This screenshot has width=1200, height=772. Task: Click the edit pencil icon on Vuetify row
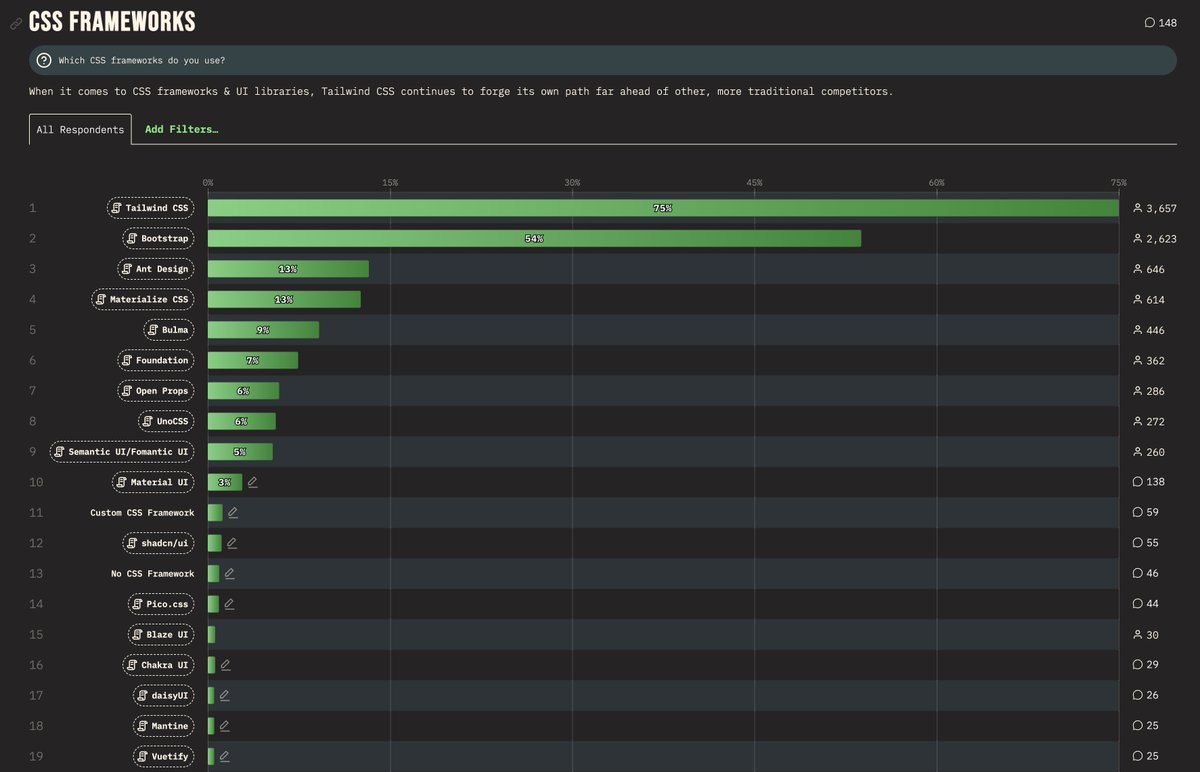(224, 757)
